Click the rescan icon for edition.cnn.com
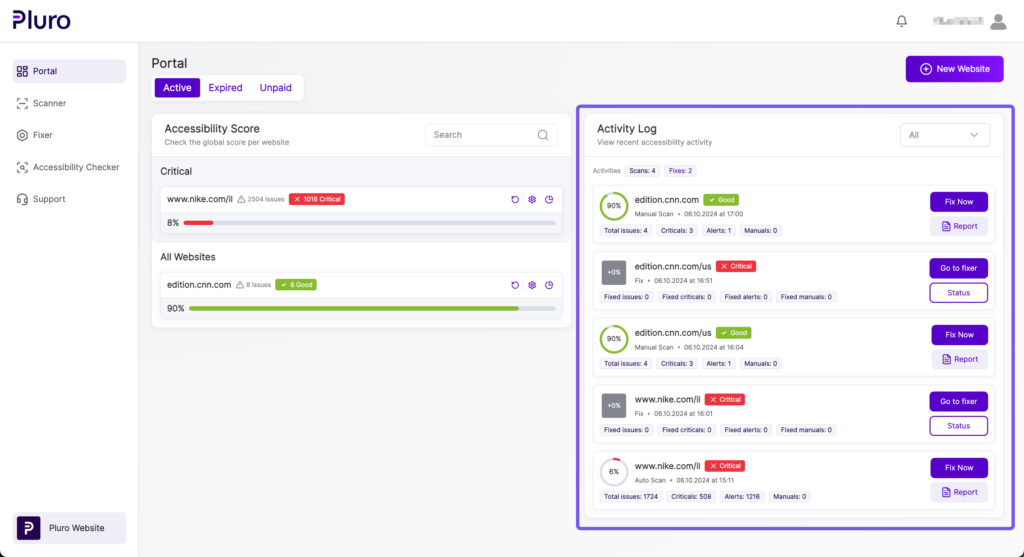1024x557 pixels. (515, 285)
